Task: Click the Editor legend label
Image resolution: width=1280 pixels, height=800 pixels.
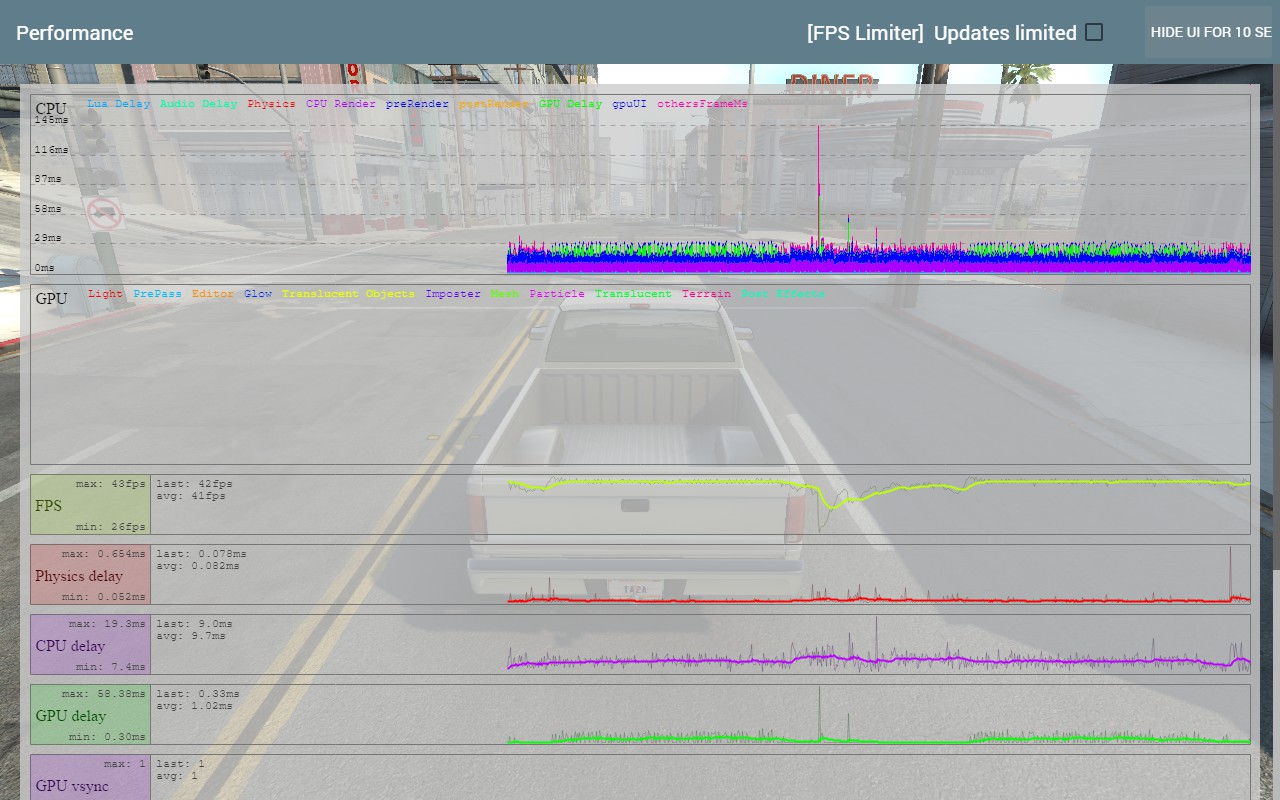Action: [213, 294]
